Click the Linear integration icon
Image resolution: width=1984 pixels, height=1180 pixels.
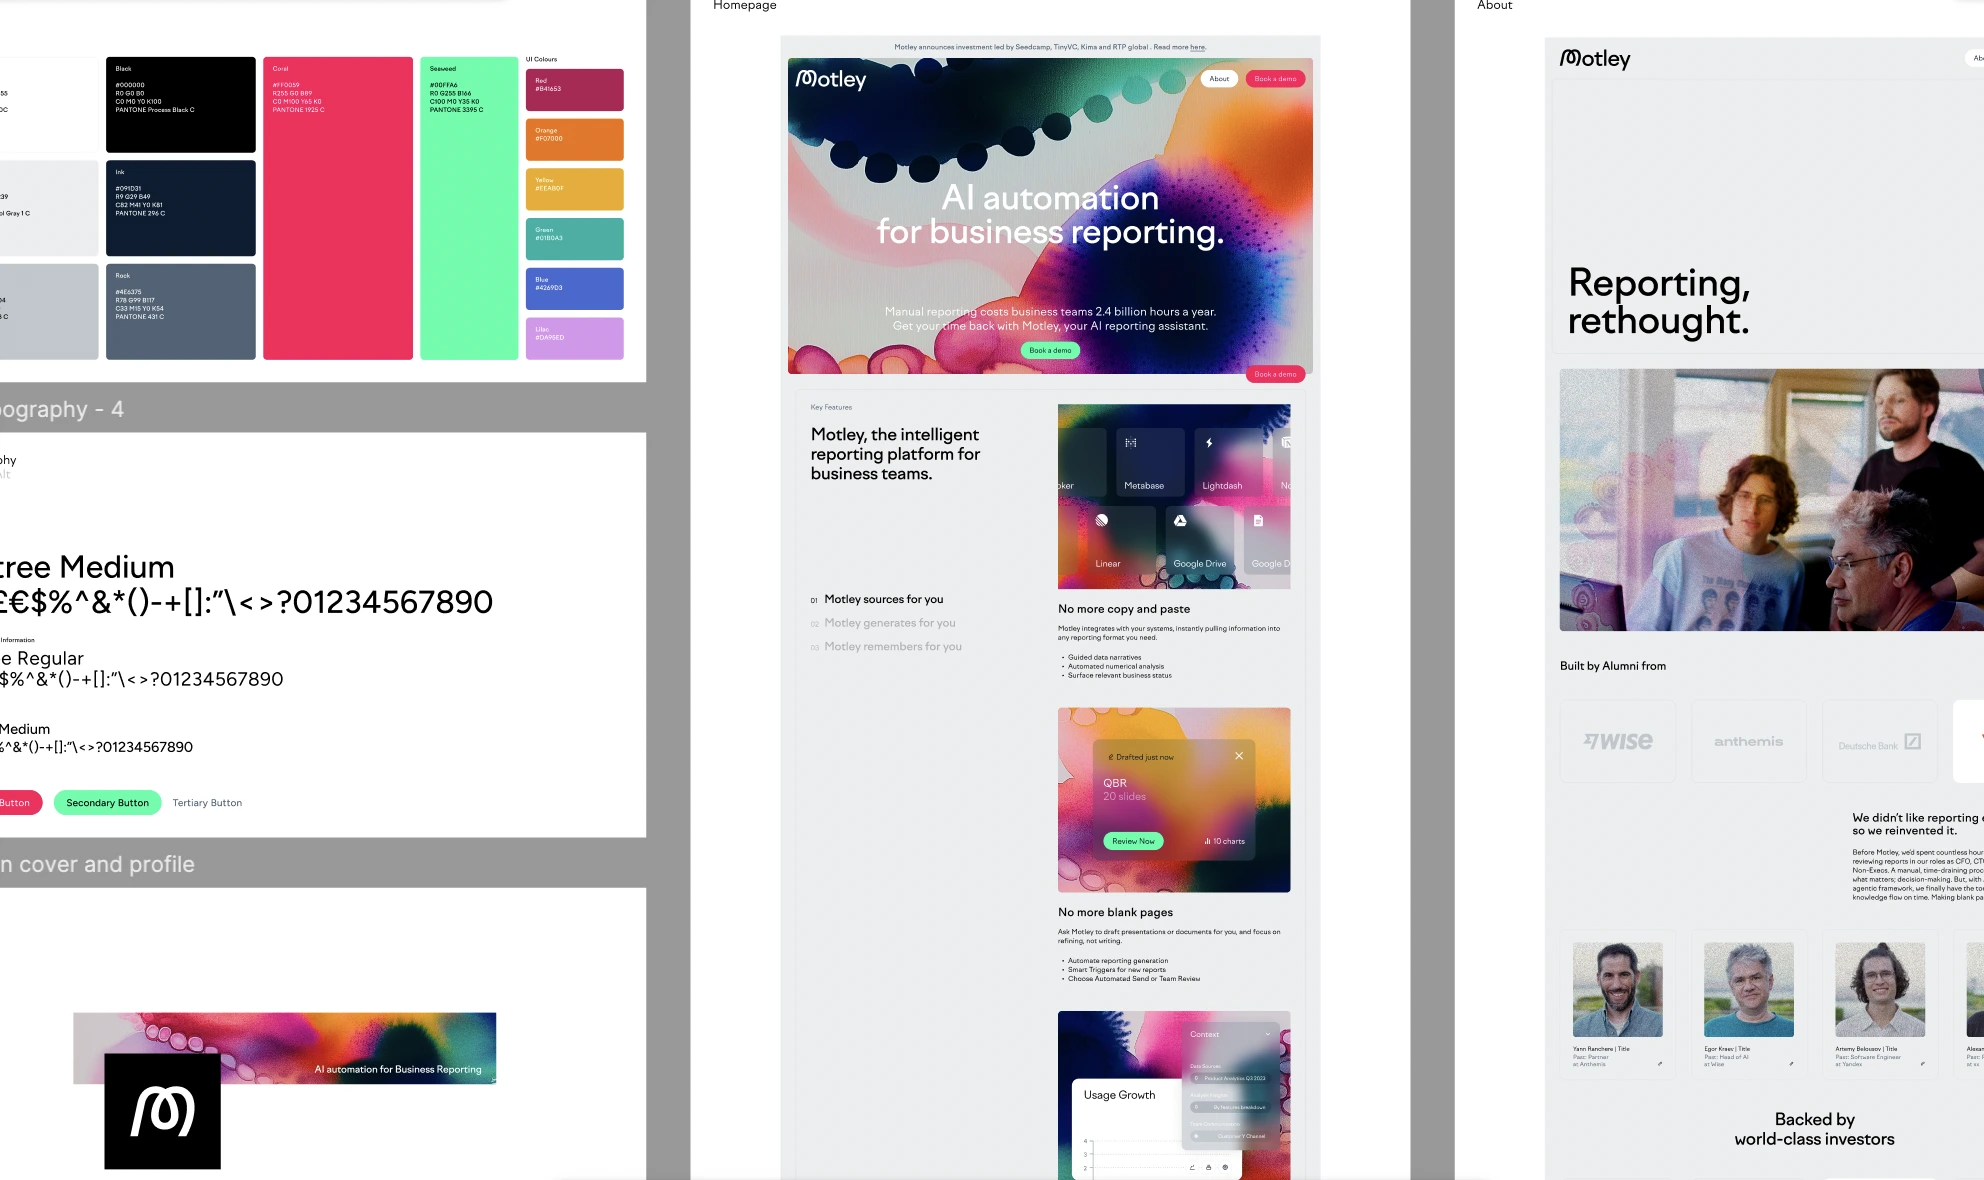(x=1101, y=520)
